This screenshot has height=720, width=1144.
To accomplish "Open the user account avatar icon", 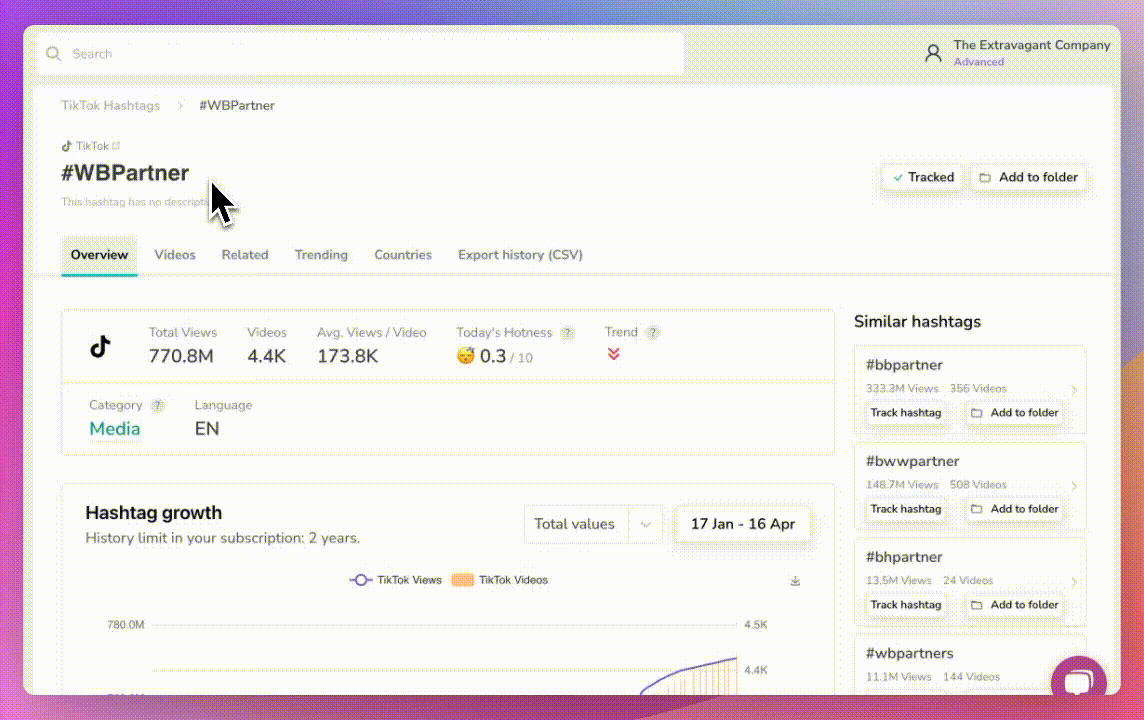I will coord(933,53).
